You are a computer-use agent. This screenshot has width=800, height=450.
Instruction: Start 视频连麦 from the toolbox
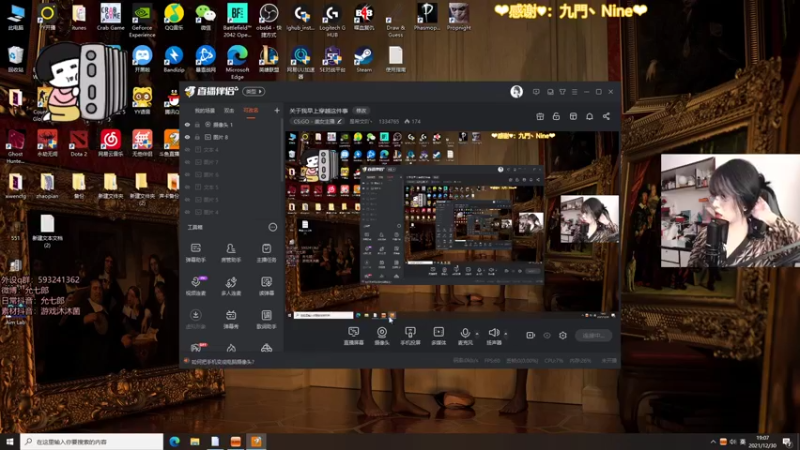195,286
